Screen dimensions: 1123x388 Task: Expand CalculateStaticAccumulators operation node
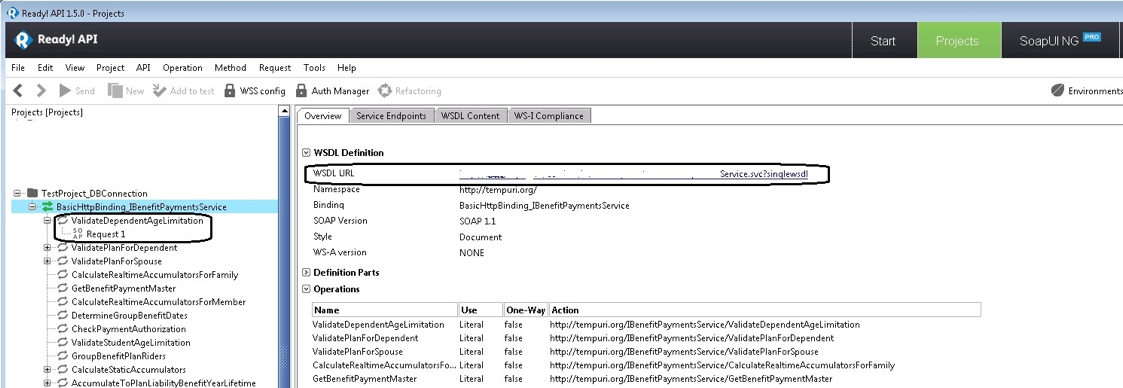coord(47,369)
